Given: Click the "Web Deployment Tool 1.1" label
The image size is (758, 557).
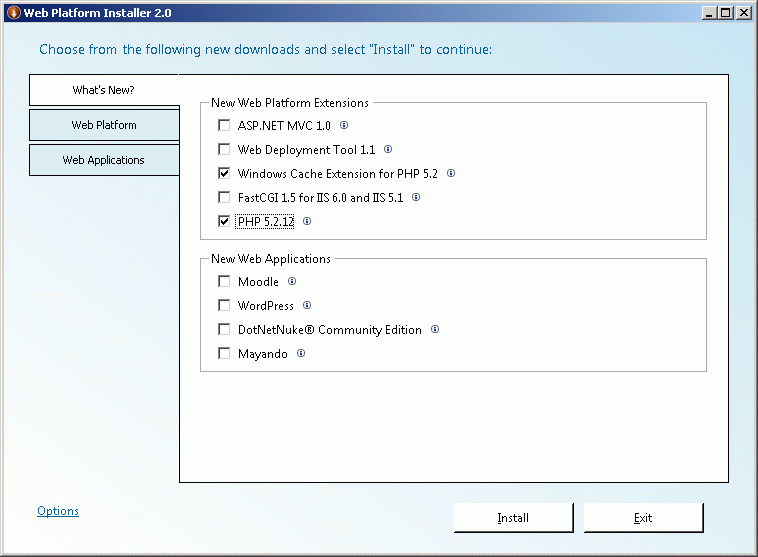Looking at the screenshot, I should coord(306,150).
